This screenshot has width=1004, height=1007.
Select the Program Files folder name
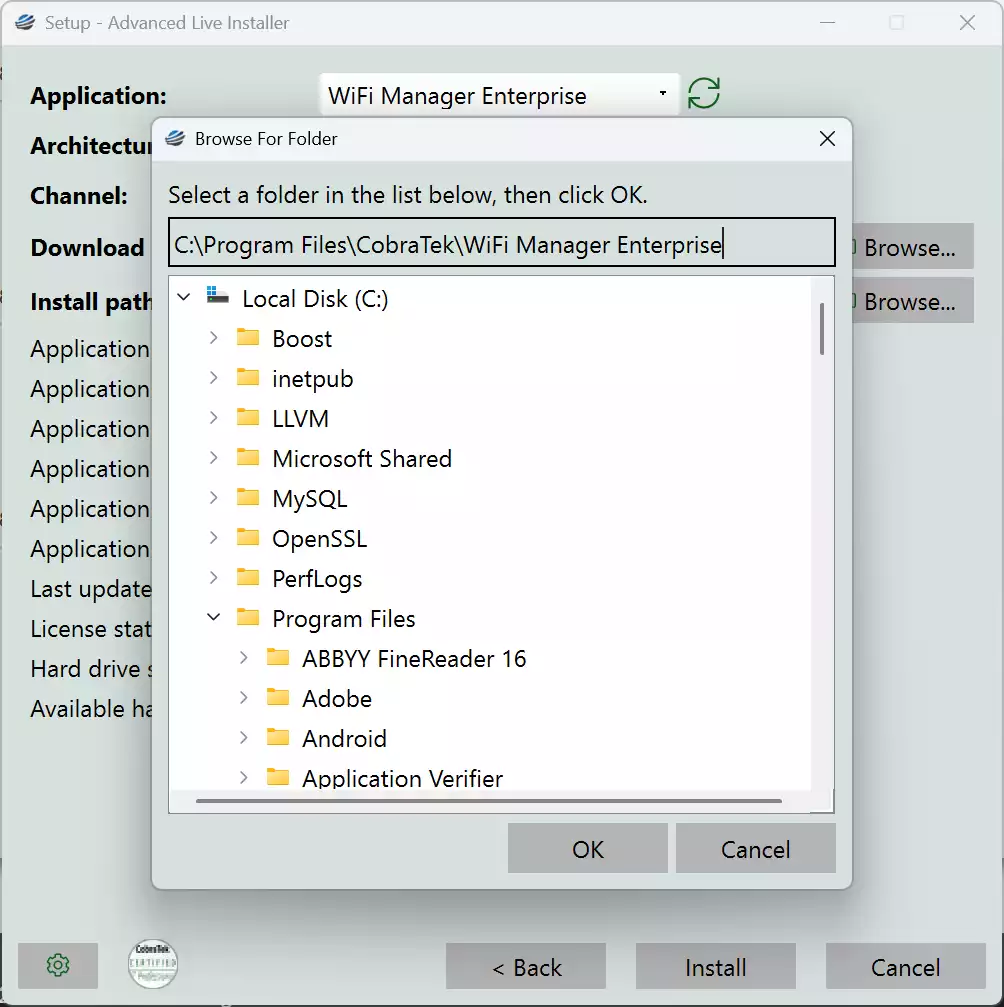click(x=344, y=618)
